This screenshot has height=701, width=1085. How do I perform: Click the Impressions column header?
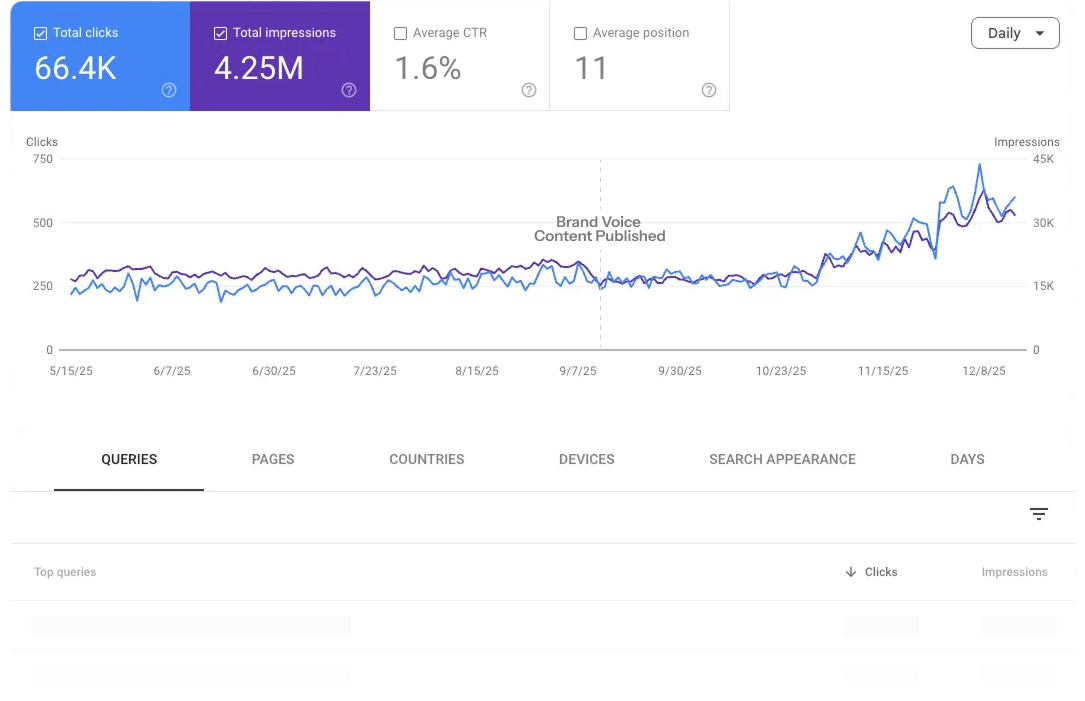click(1014, 571)
